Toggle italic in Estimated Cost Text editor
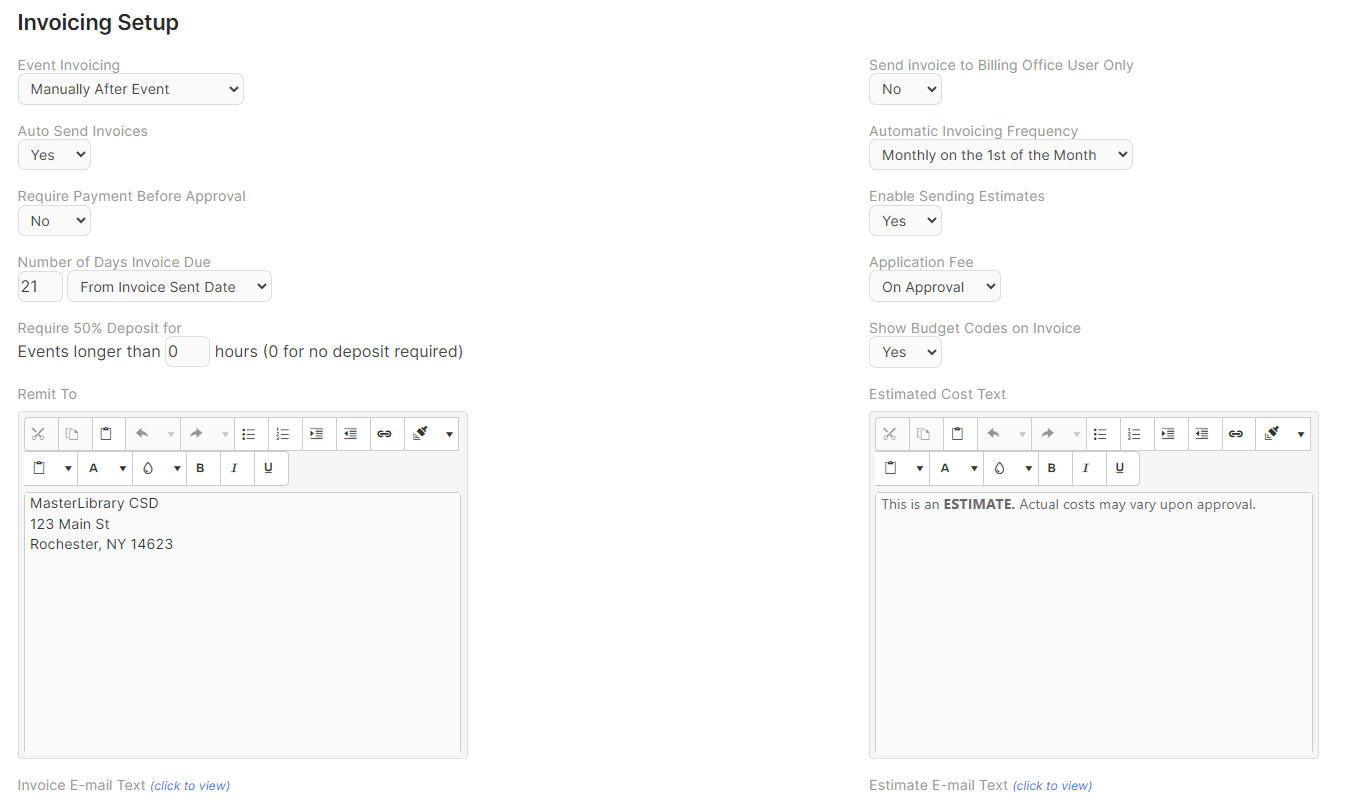The width and height of the screenshot is (1362, 802). coord(1086,468)
